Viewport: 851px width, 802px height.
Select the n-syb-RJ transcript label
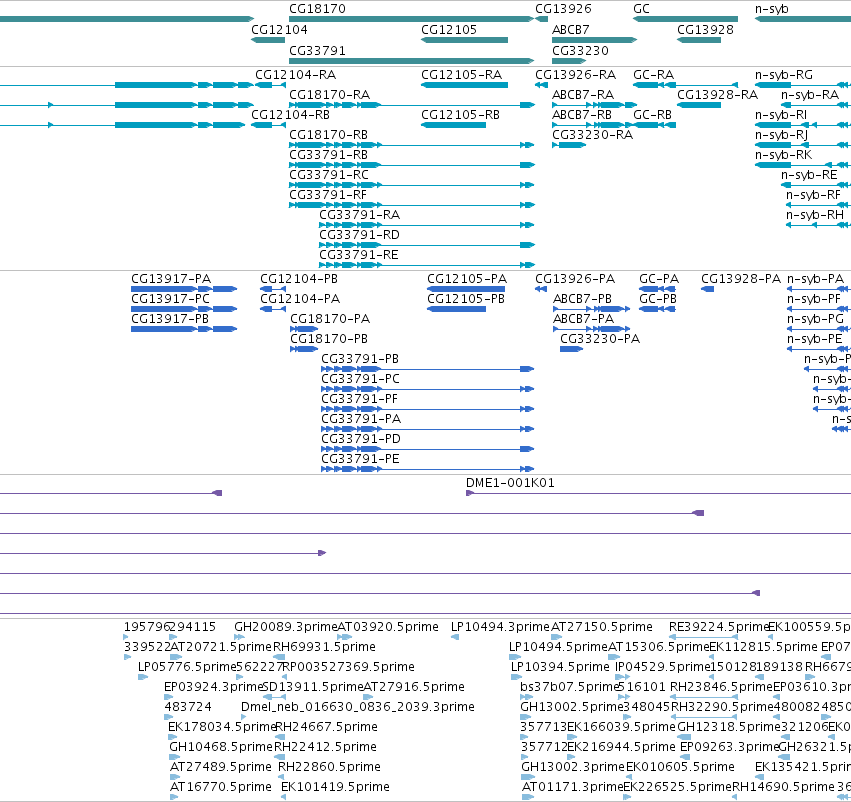point(782,135)
